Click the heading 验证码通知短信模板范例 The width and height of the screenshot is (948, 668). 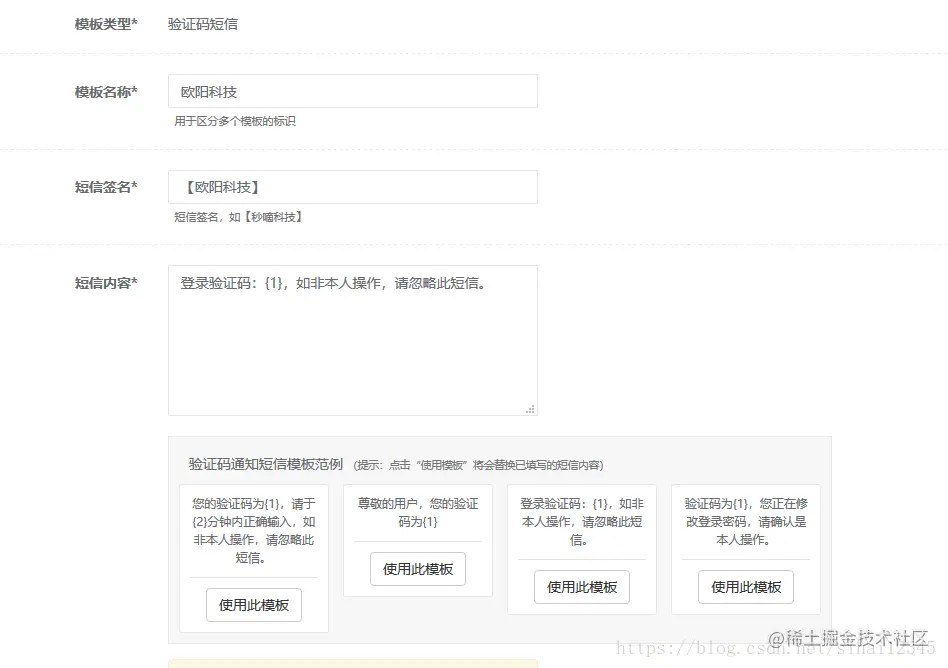265,464
